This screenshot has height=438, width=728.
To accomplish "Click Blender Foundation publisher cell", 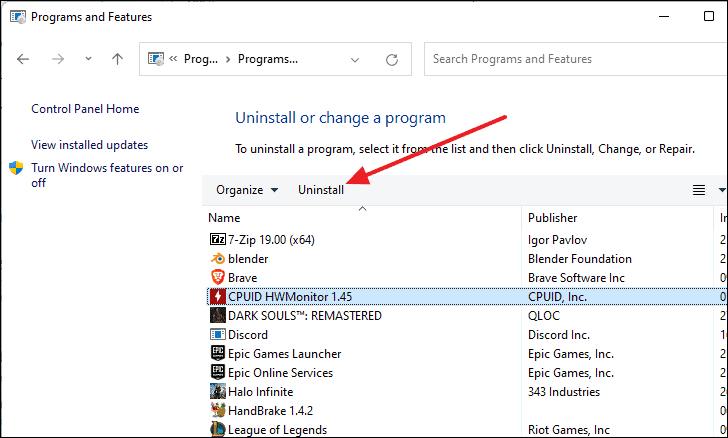I will coord(580,259).
